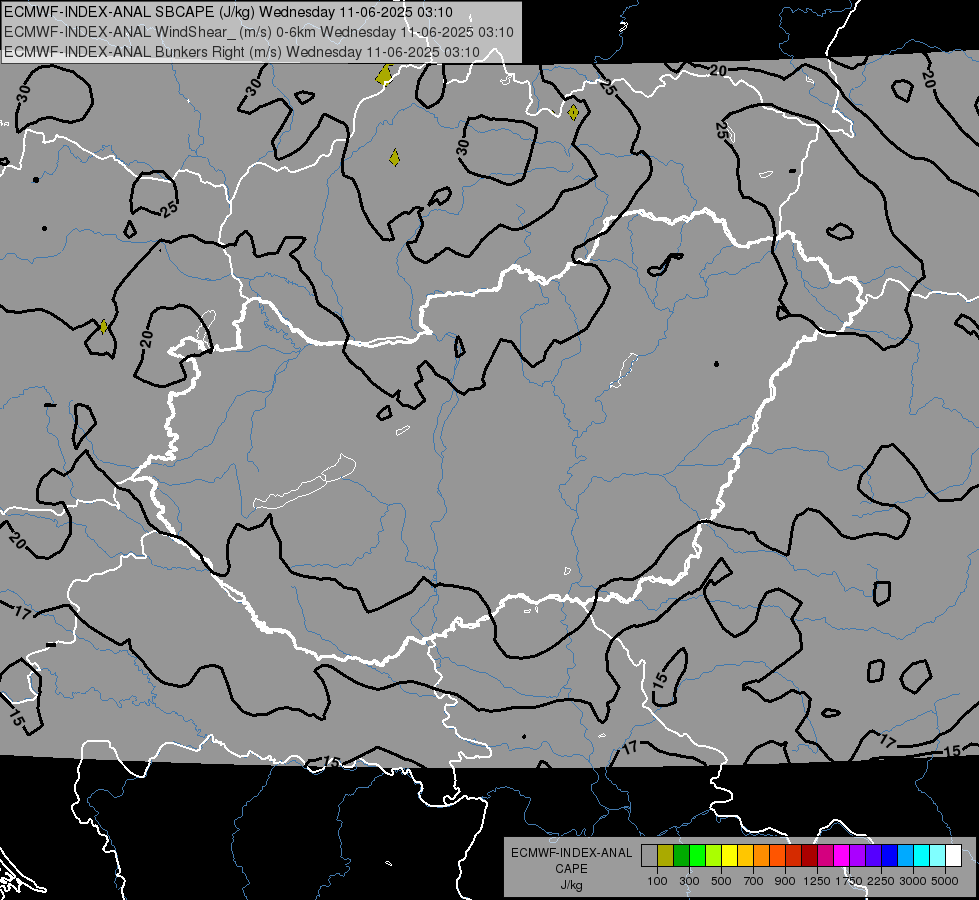Click the Bunkers Right (m/s) title line

point(242,52)
